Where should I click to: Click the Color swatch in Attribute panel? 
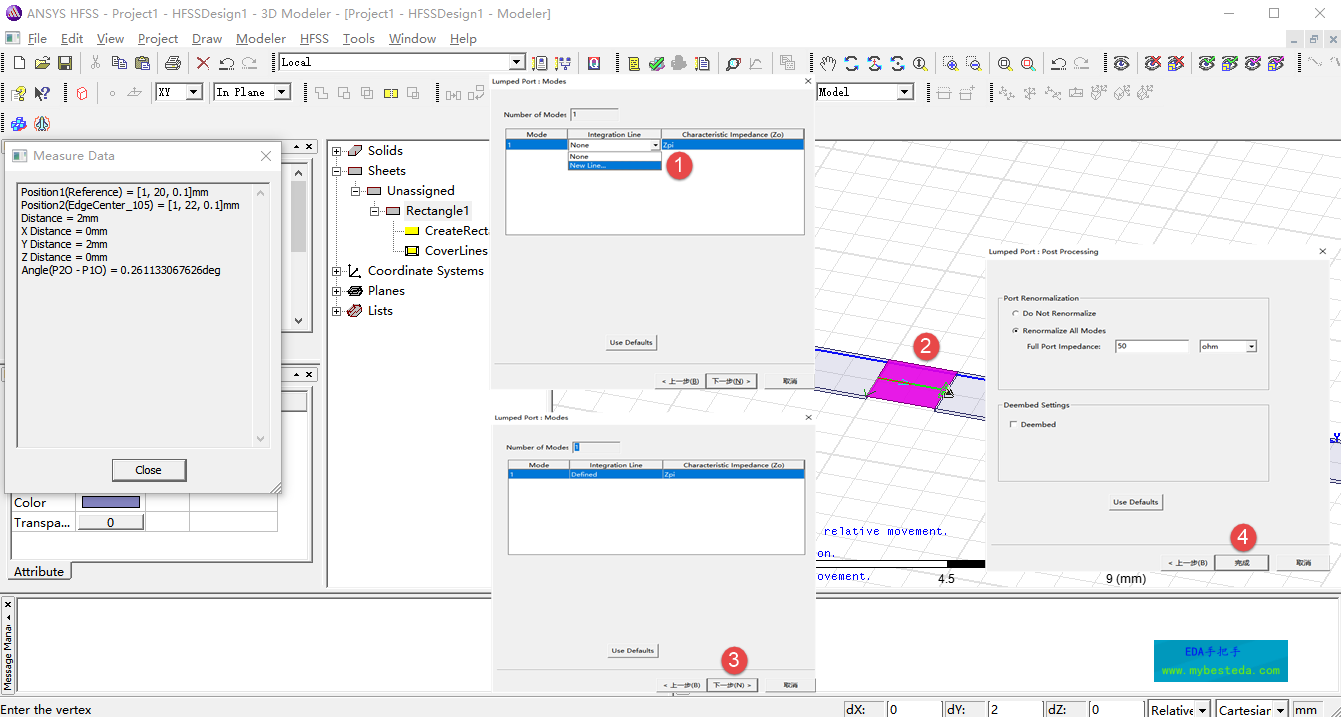[110, 502]
